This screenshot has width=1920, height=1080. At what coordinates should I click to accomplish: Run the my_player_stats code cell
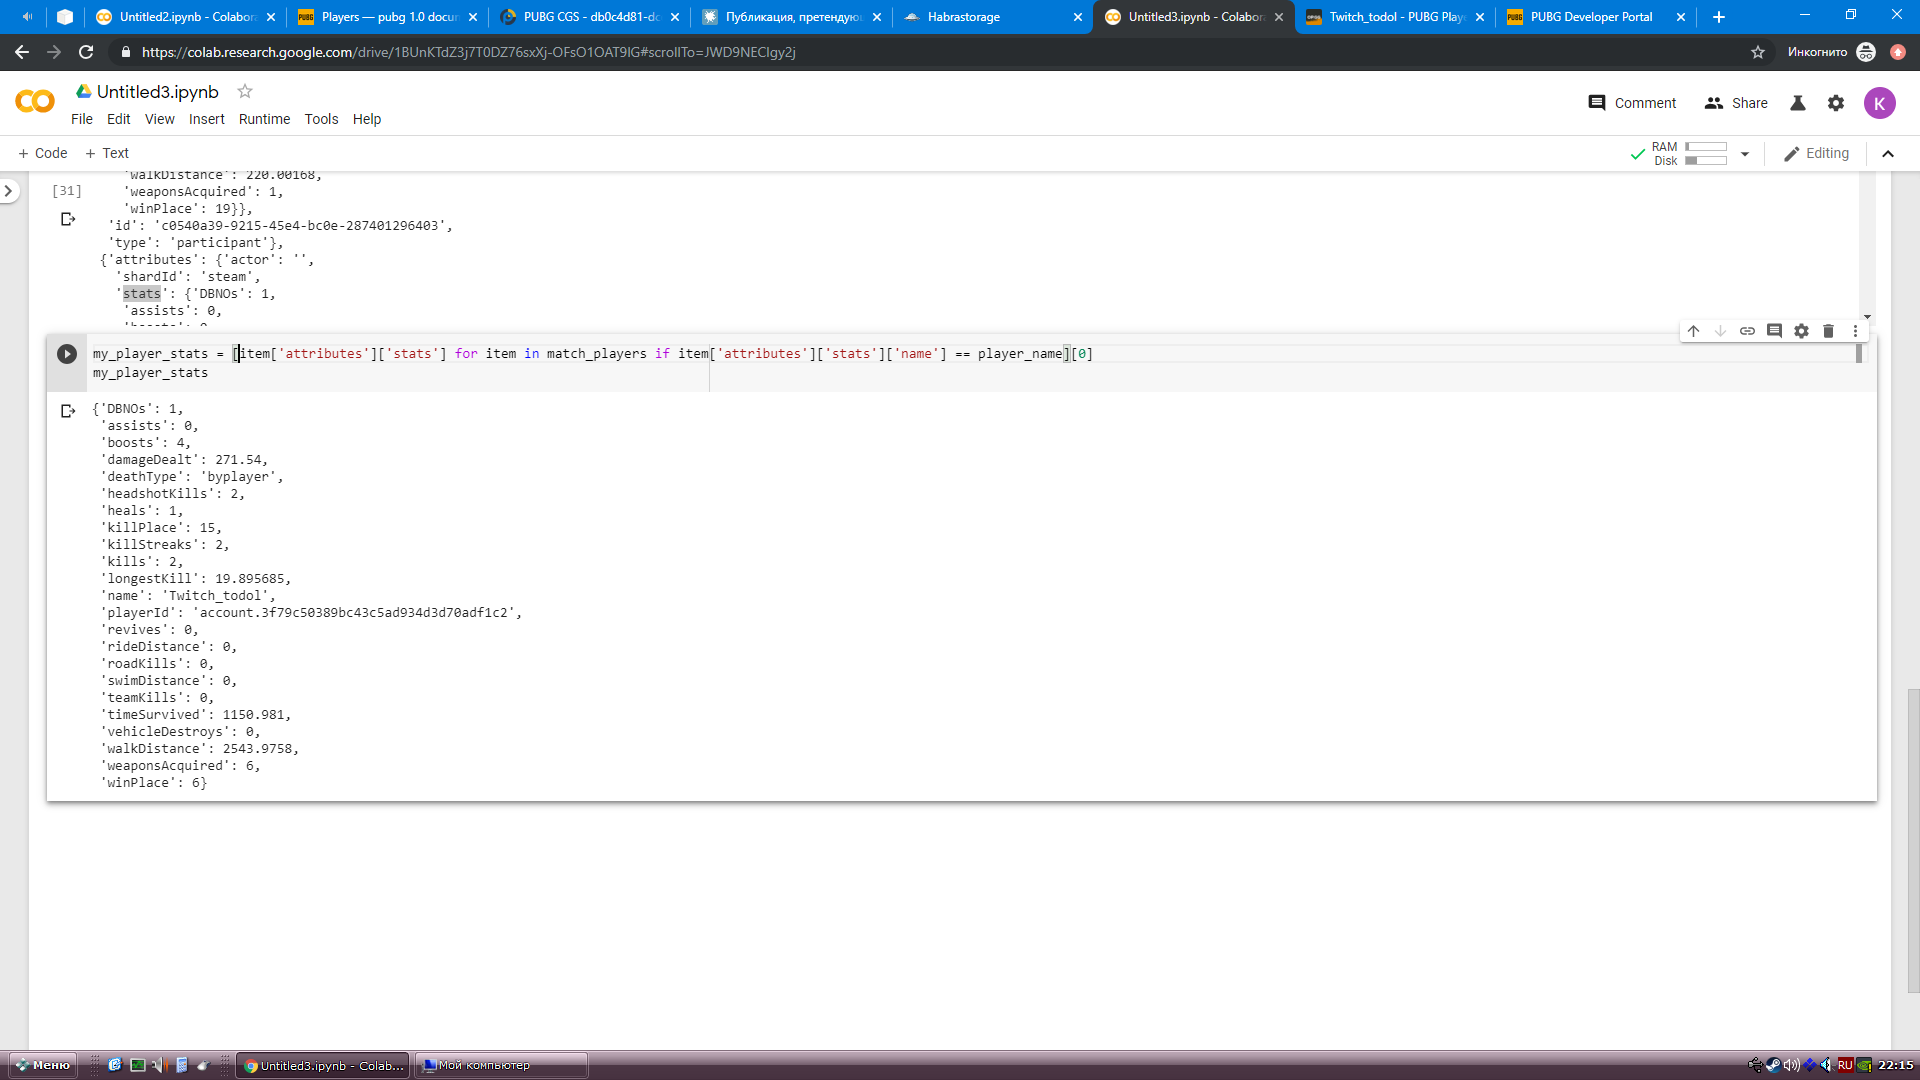[67, 354]
